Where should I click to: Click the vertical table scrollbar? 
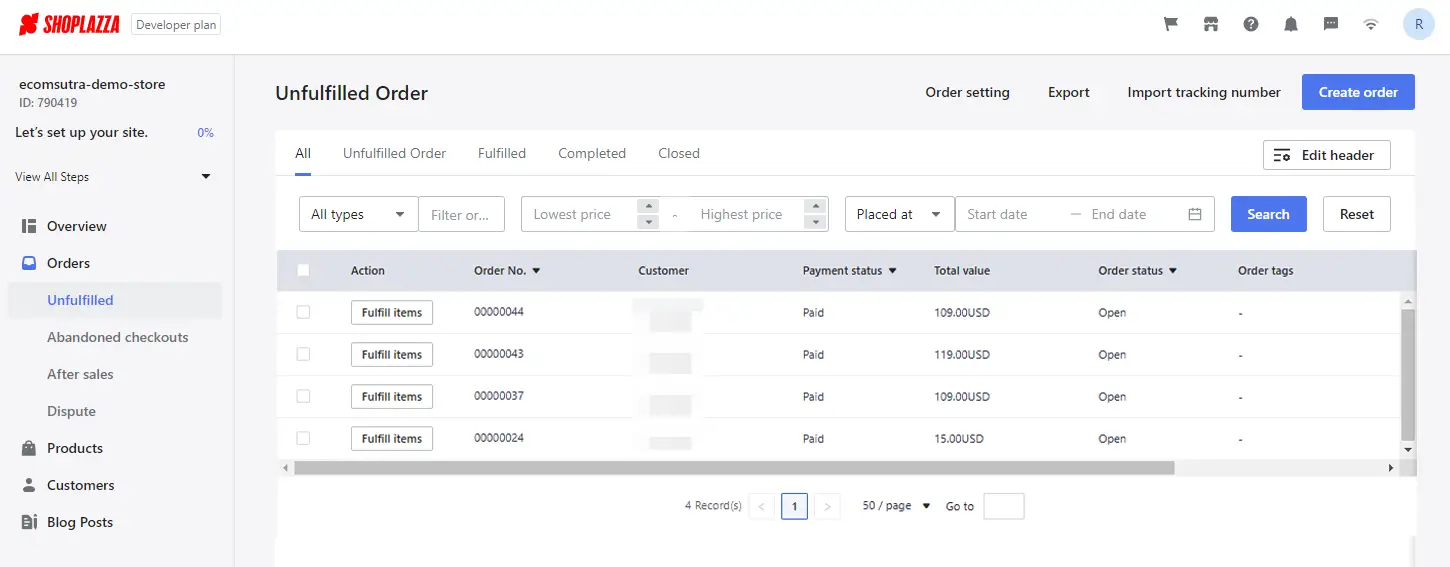[x=1408, y=374]
